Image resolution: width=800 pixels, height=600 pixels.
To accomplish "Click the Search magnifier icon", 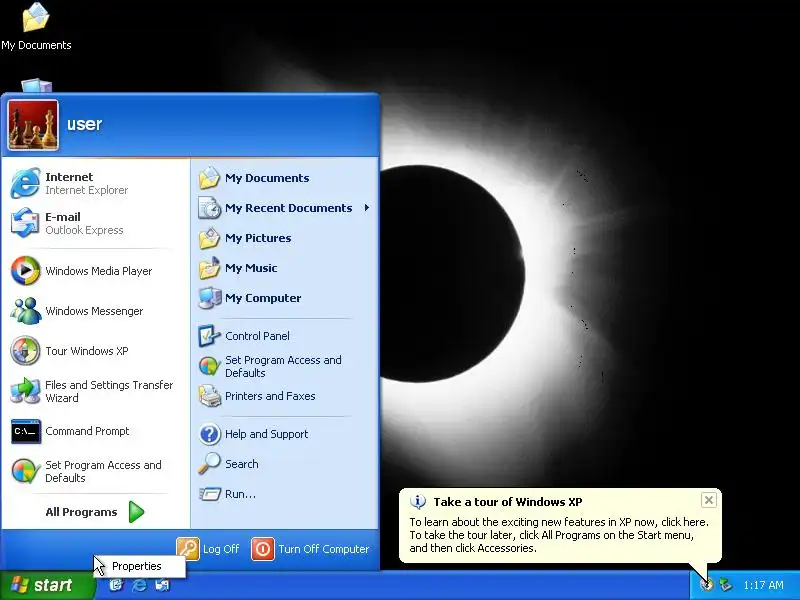I will [x=209, y=464].
